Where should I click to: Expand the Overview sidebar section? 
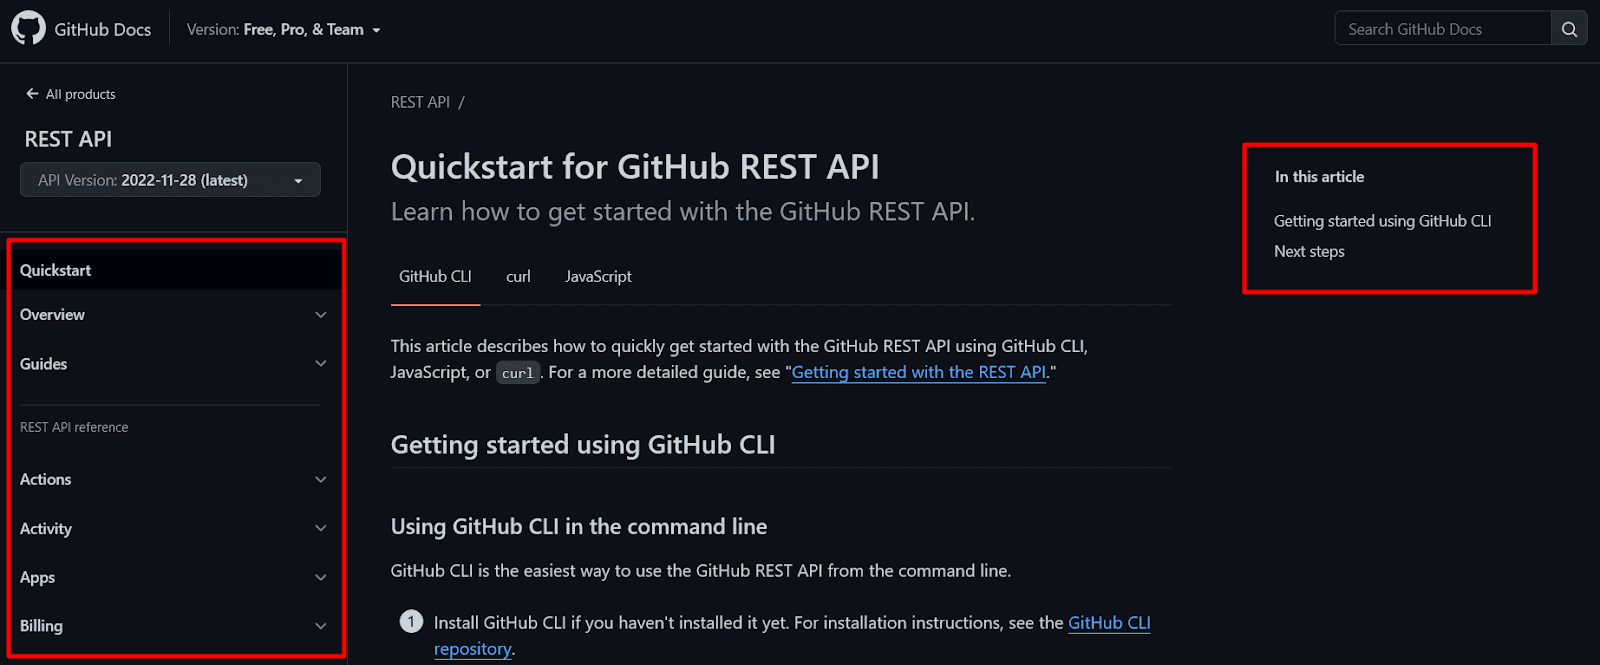320,315
